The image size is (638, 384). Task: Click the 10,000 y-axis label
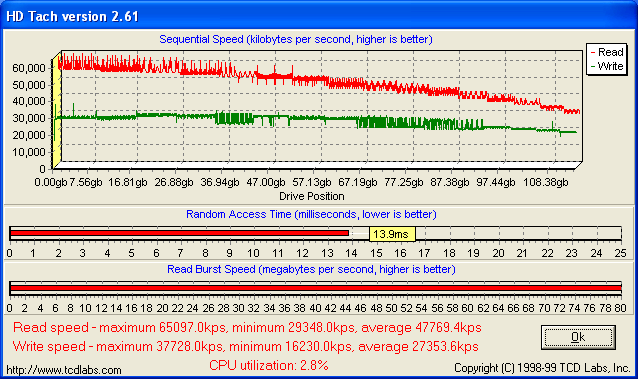28,152
